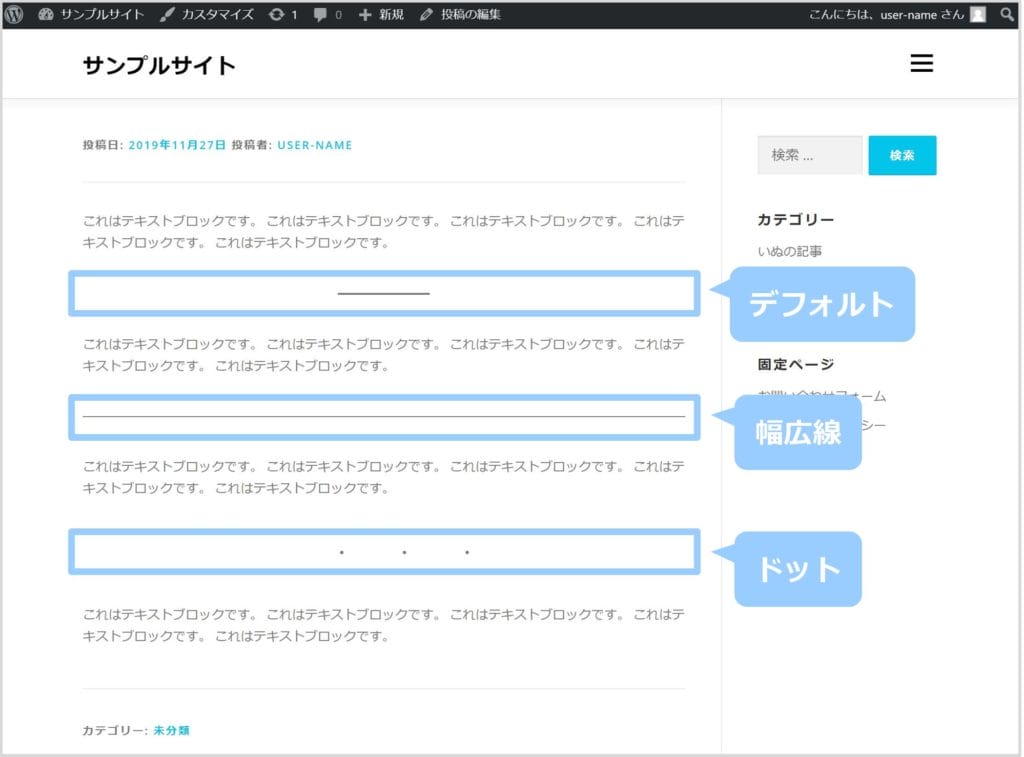Open the いぬの記事 category link
This screenshot has width=1024, height=757.
(x=790, y=252)
